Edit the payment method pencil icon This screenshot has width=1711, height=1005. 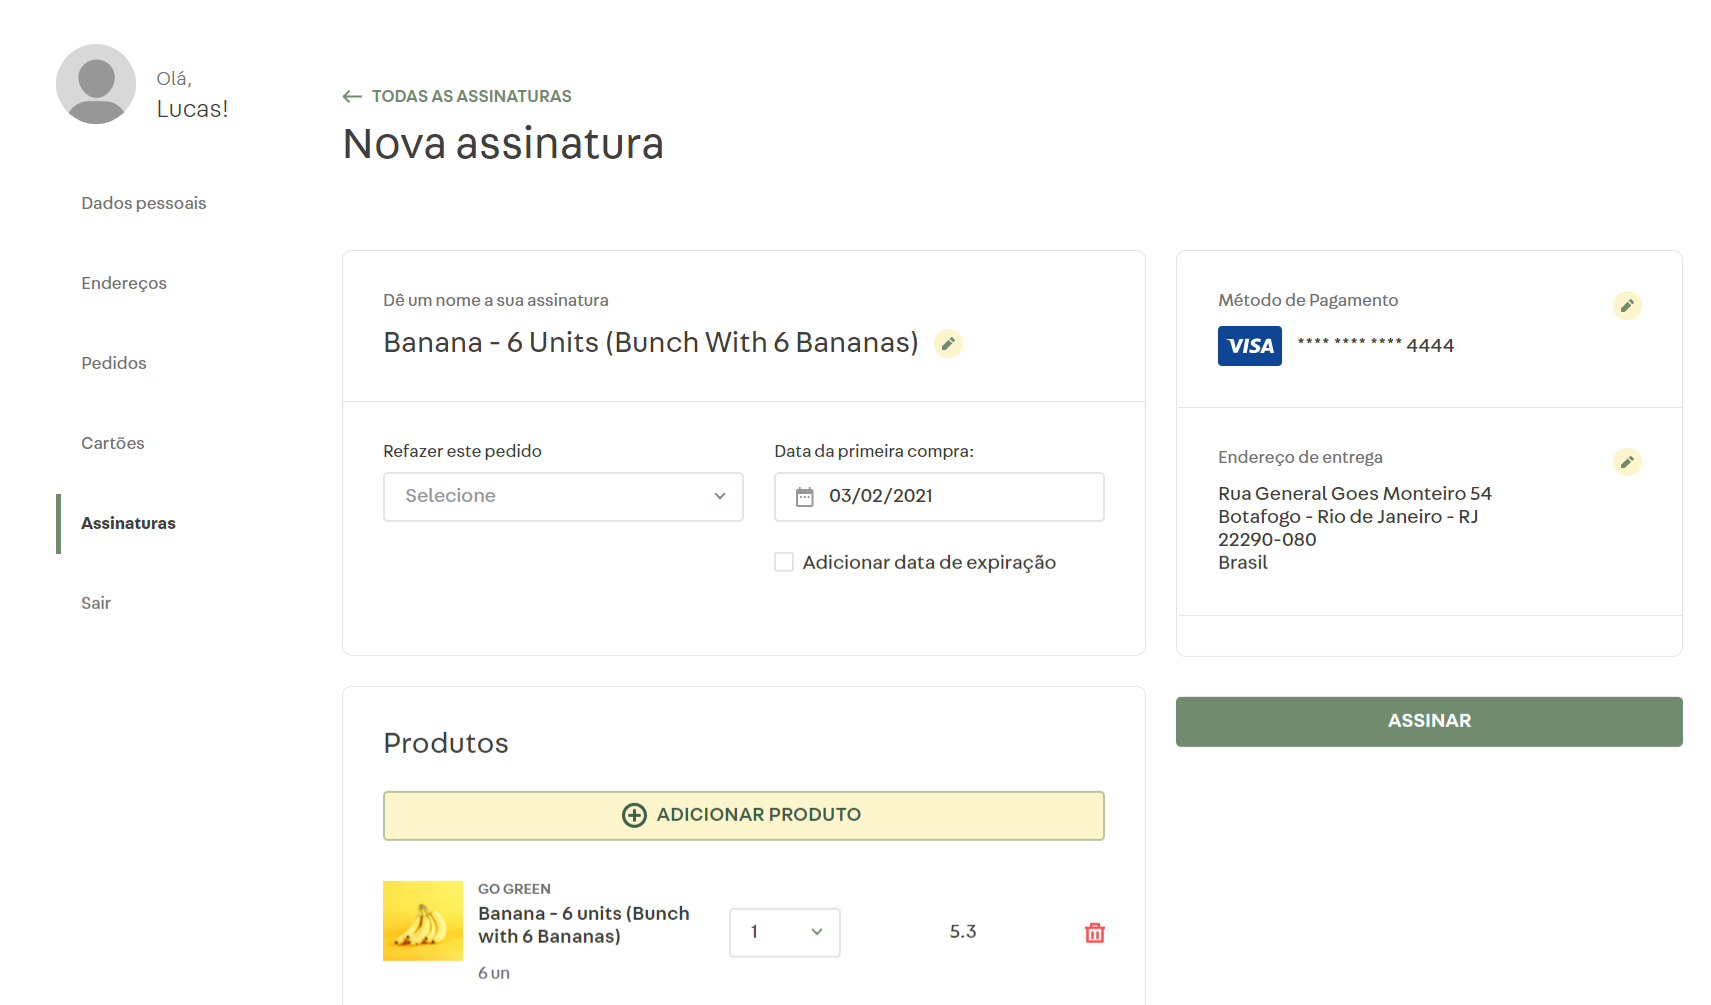pyautogui.click(x=1627, y=306)
